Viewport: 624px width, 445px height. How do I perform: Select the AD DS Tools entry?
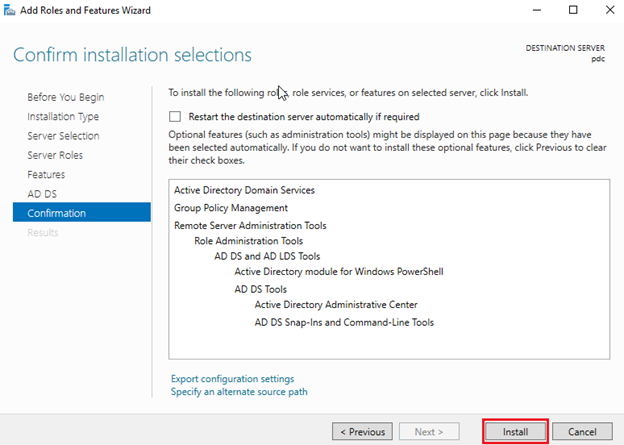click(261, 289)
